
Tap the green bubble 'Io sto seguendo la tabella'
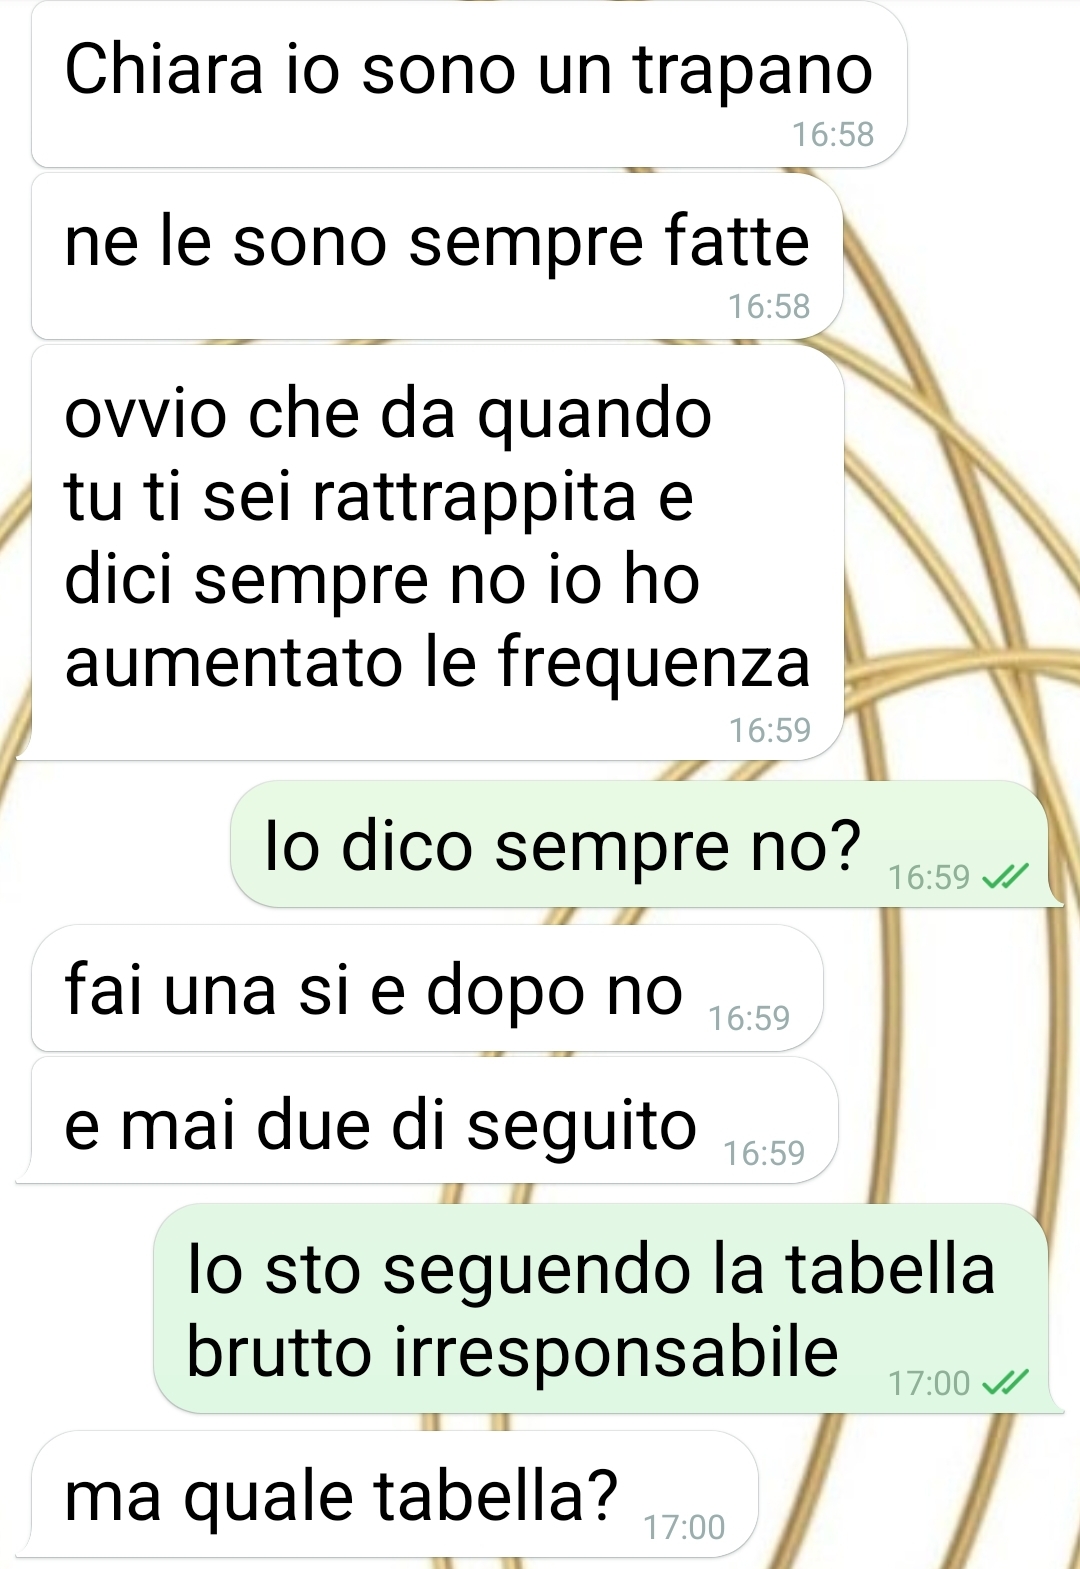coord(601,1309)
